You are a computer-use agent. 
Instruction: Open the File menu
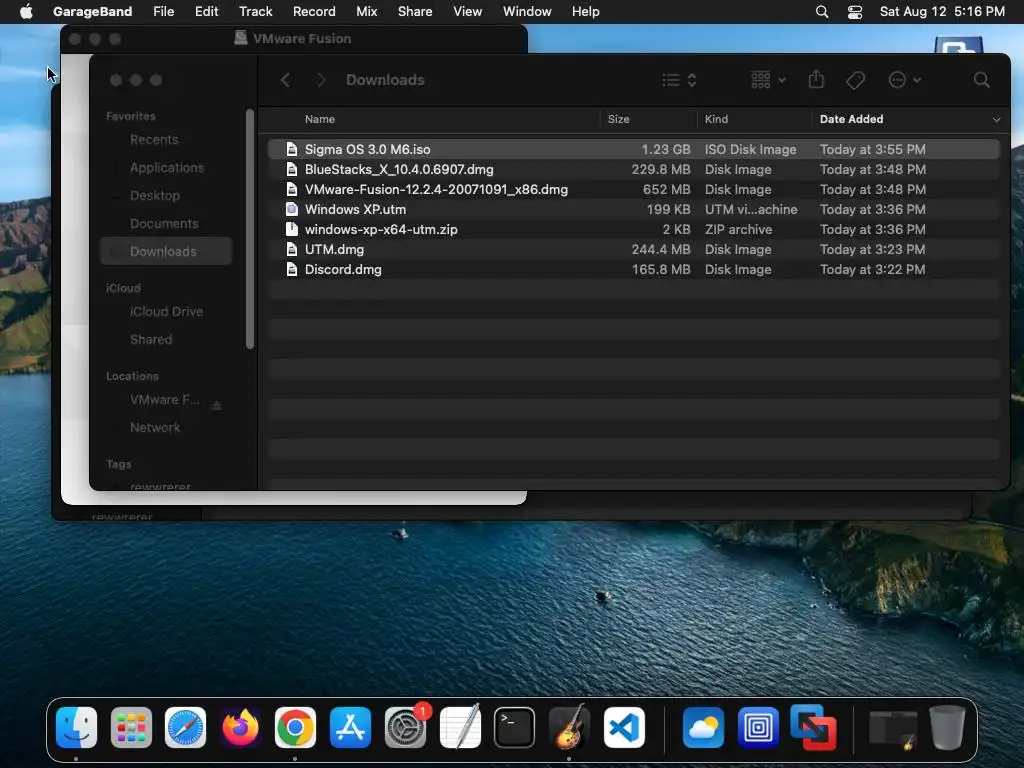point(163,12)
